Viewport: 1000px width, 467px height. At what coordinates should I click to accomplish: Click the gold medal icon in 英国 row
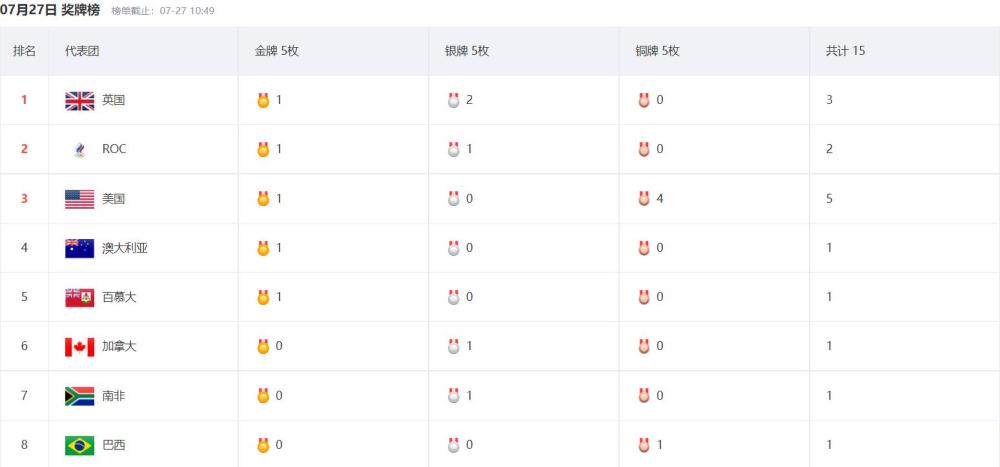[264, 100]
